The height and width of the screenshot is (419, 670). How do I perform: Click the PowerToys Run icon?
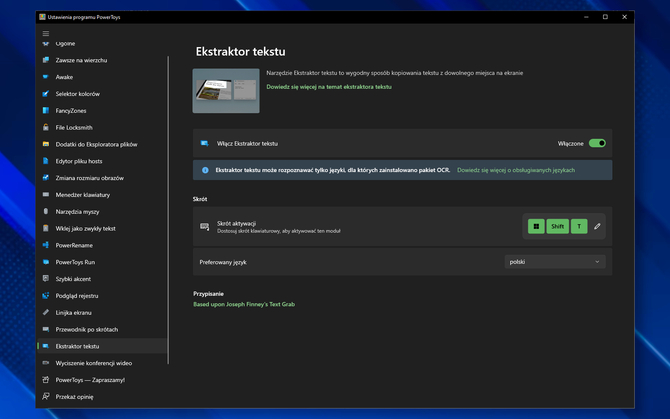point(46,262)
